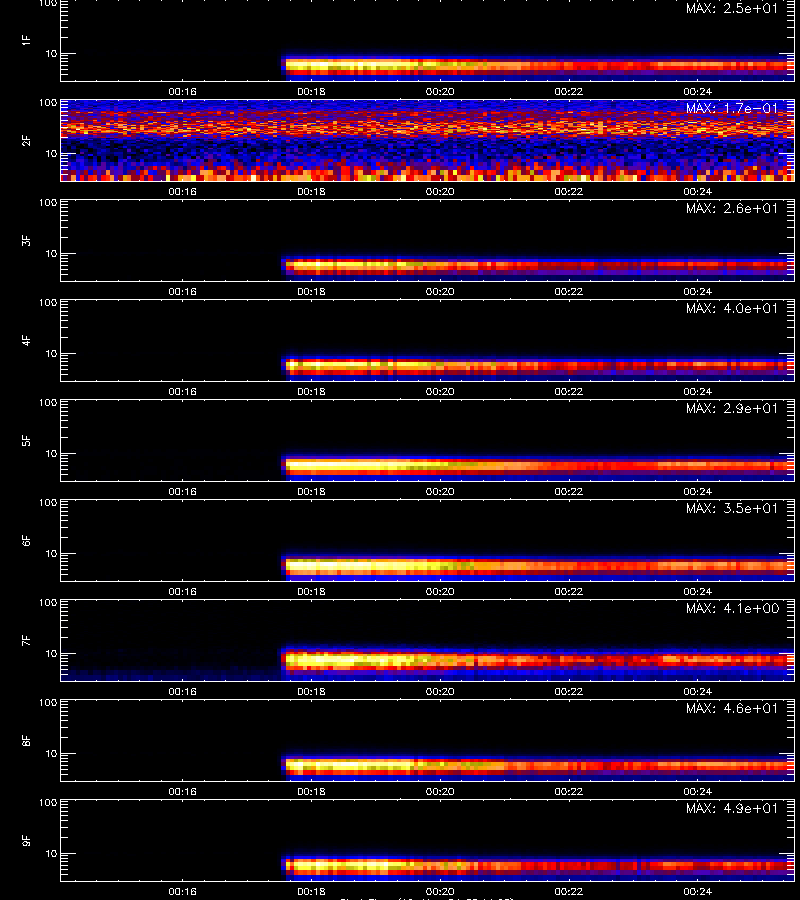Select the MAX: 2.6e+01 readout

point(732,208)
